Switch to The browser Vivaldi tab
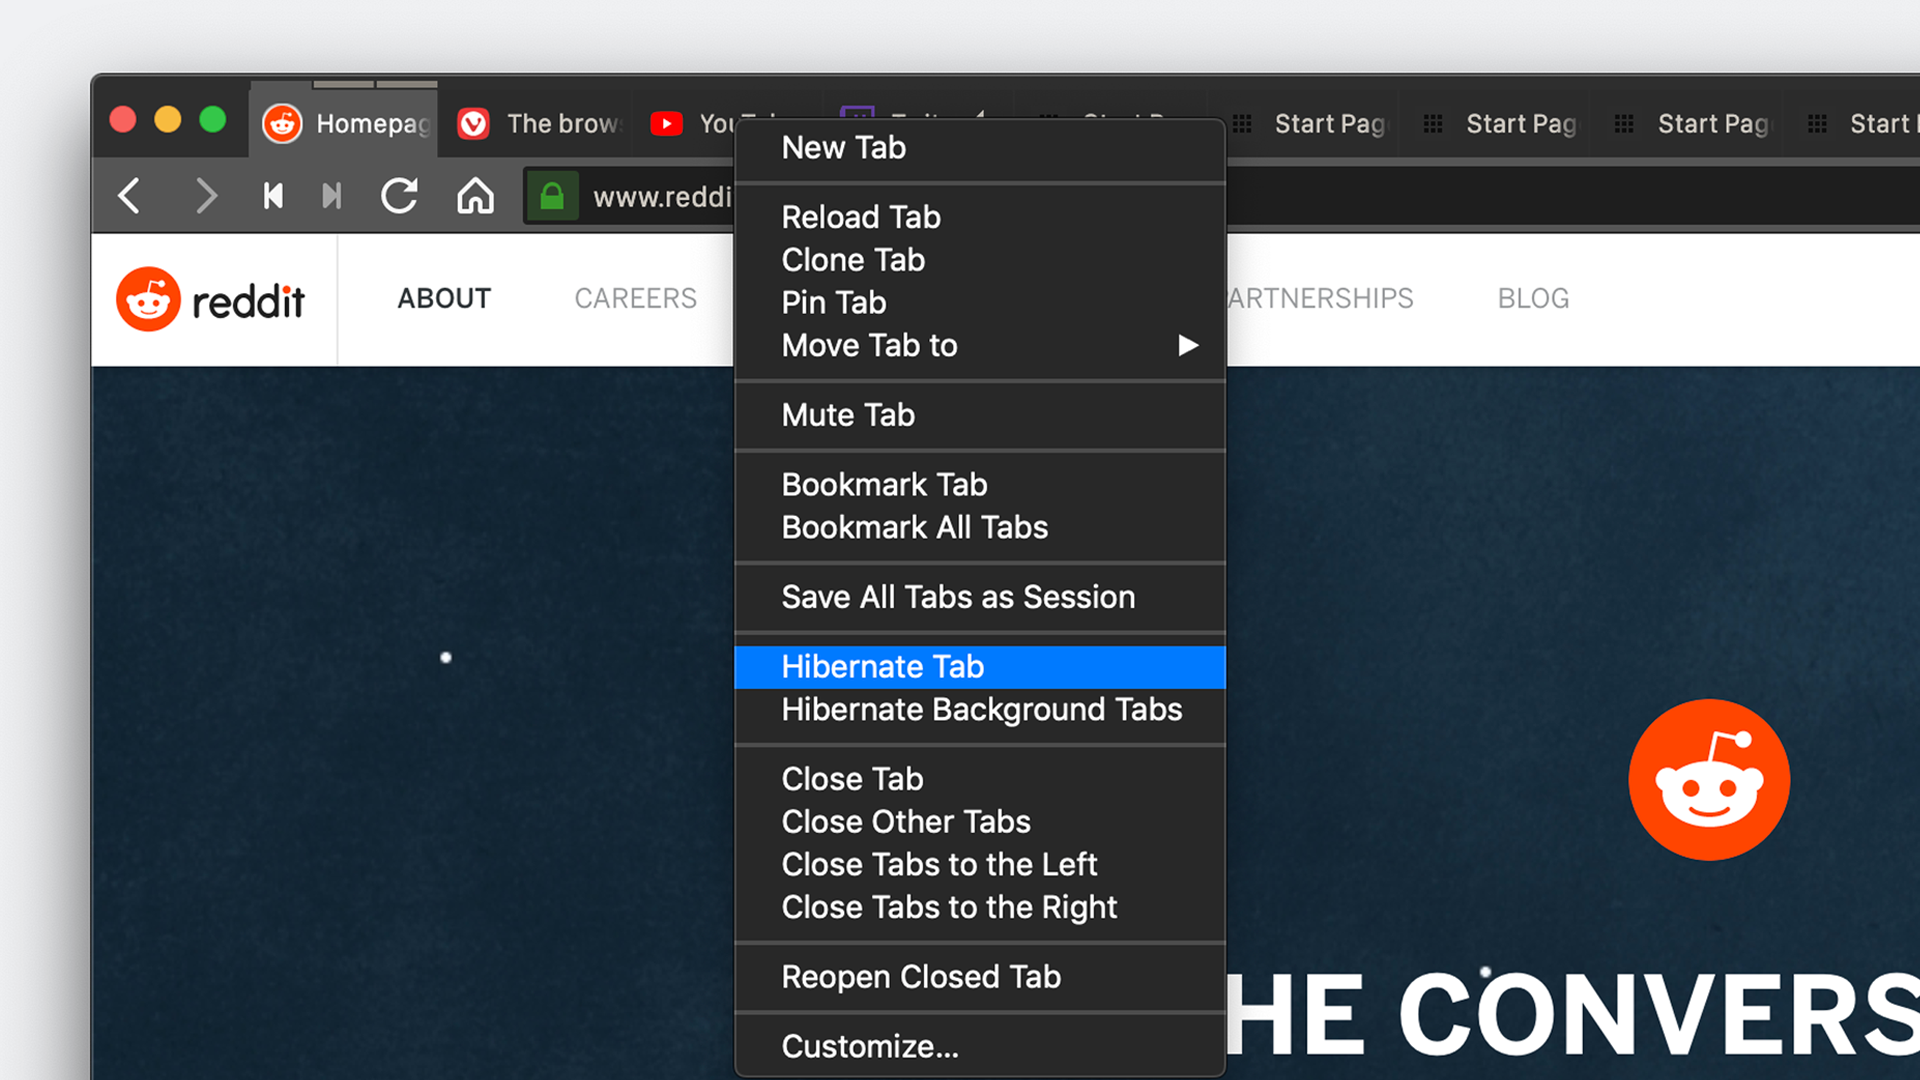Screen dimensions: 1920x1080 pos(538,124)
